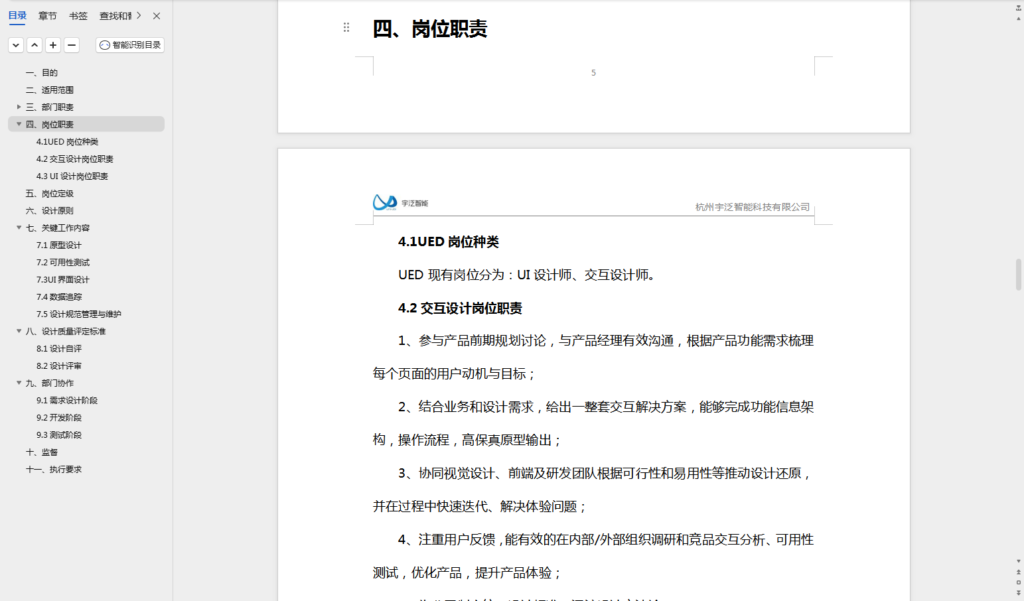Viewport: 1024px width, 601px height.
Task: Click the vertical scrollbar thumb
Action: point(1018,274)
